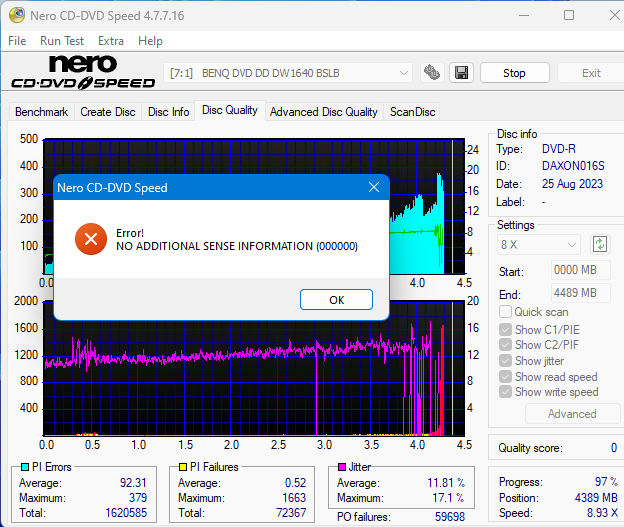Open the Help menu

pos(150,41)
